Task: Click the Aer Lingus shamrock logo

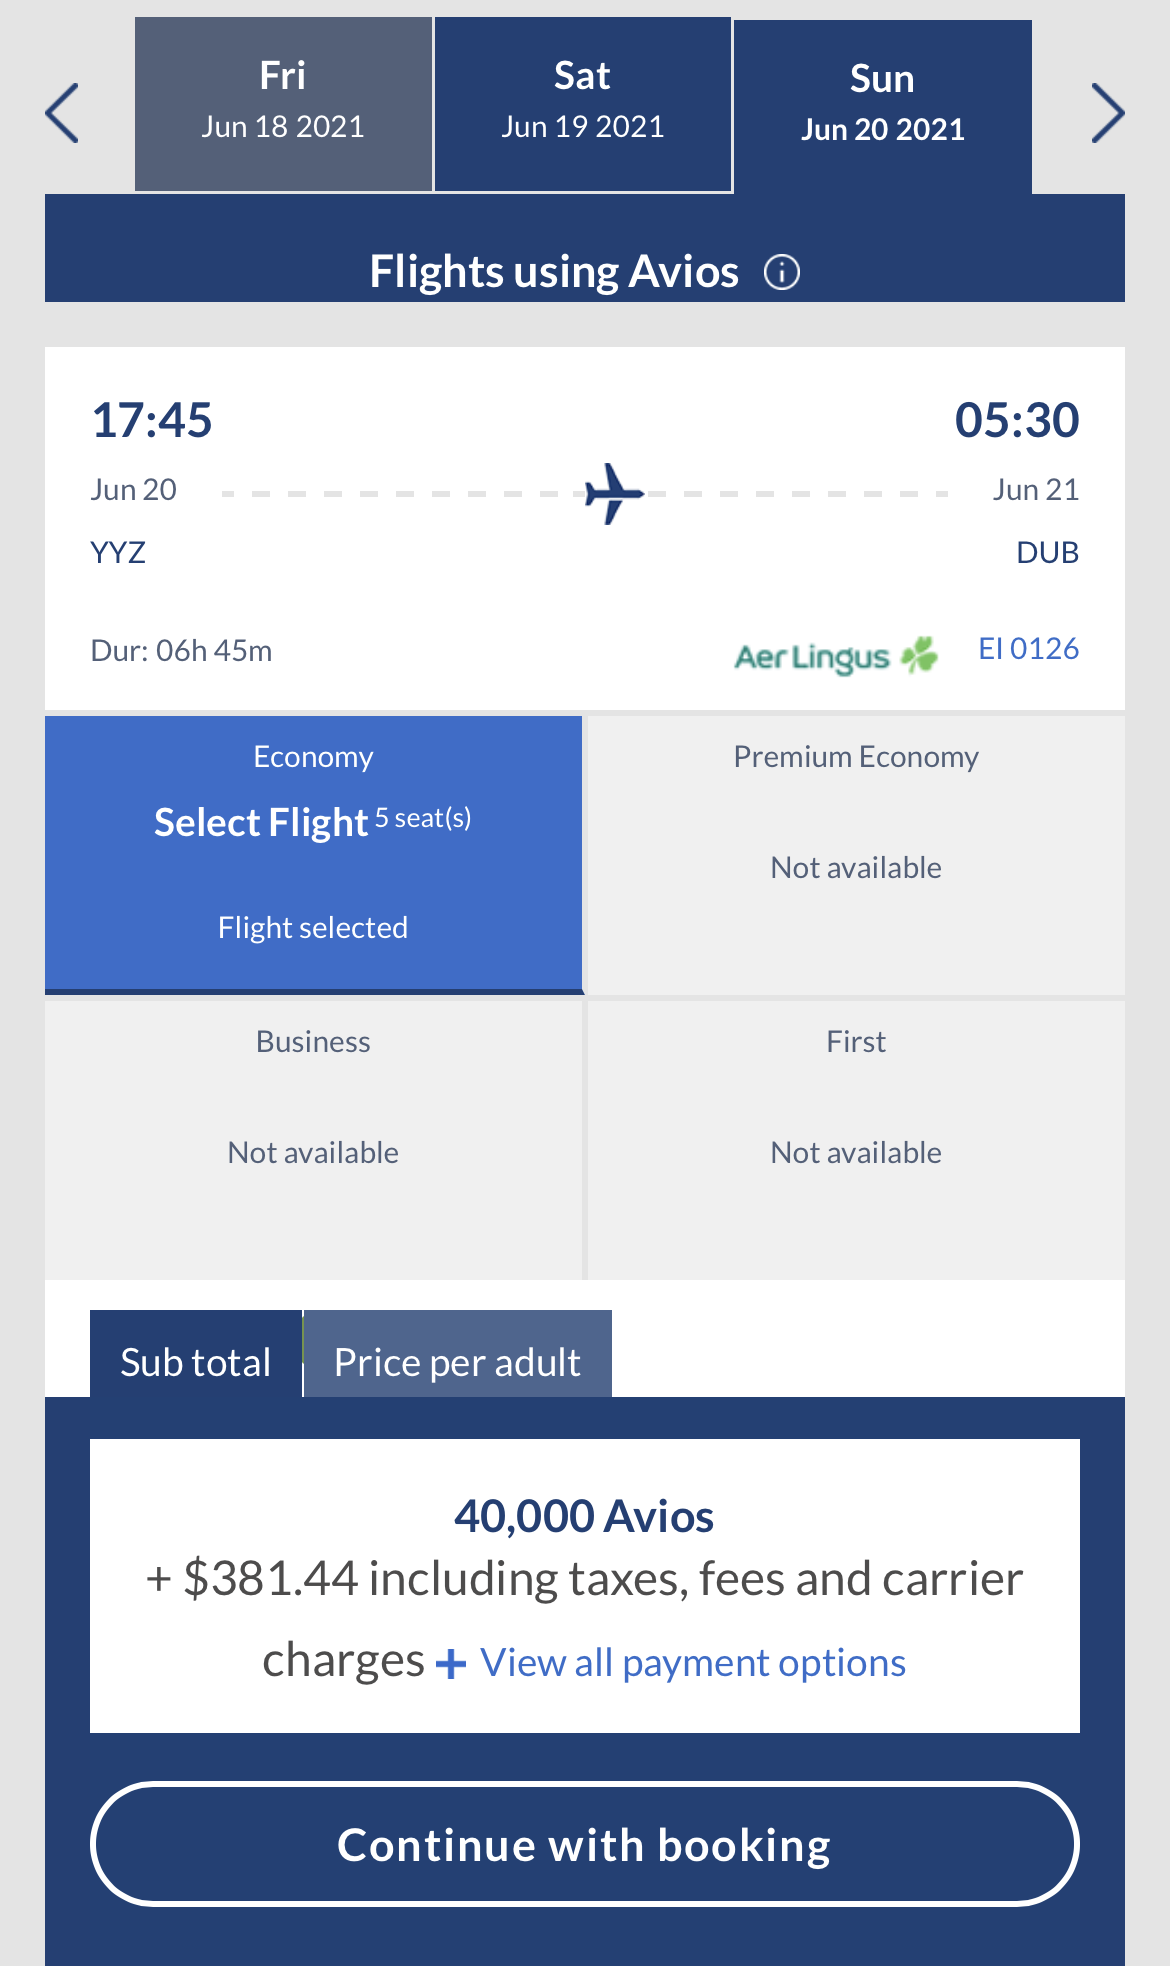Action: [919, 656]
